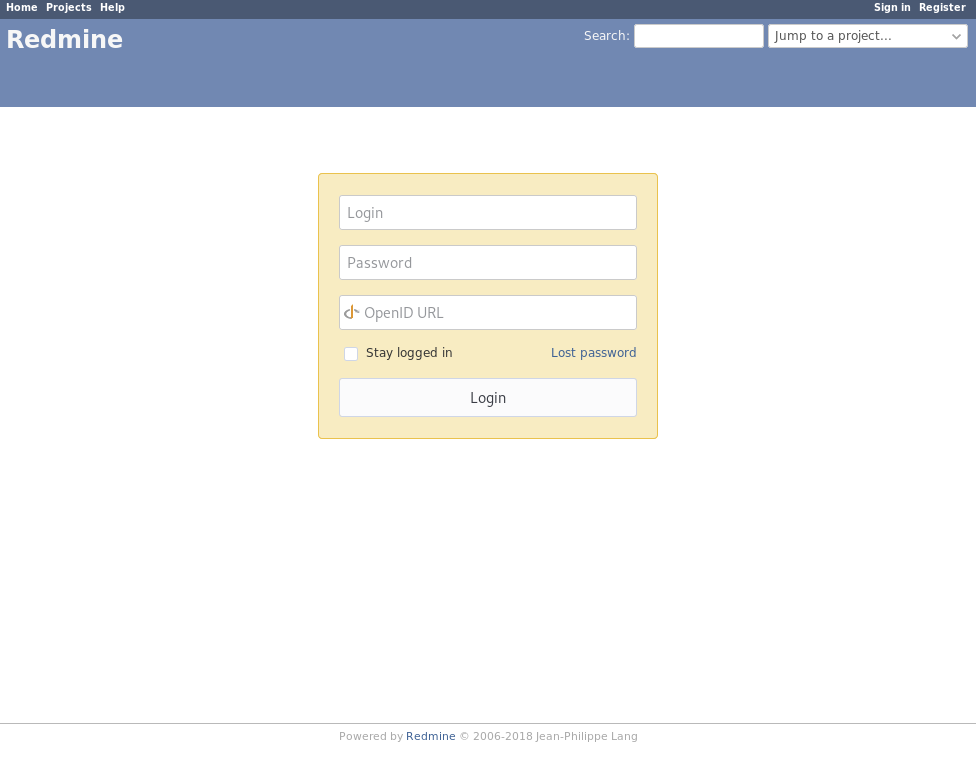Enable the Stay logged in checkbox
The height and width of the screenshot is (762, 976).
tap(351, 354)
